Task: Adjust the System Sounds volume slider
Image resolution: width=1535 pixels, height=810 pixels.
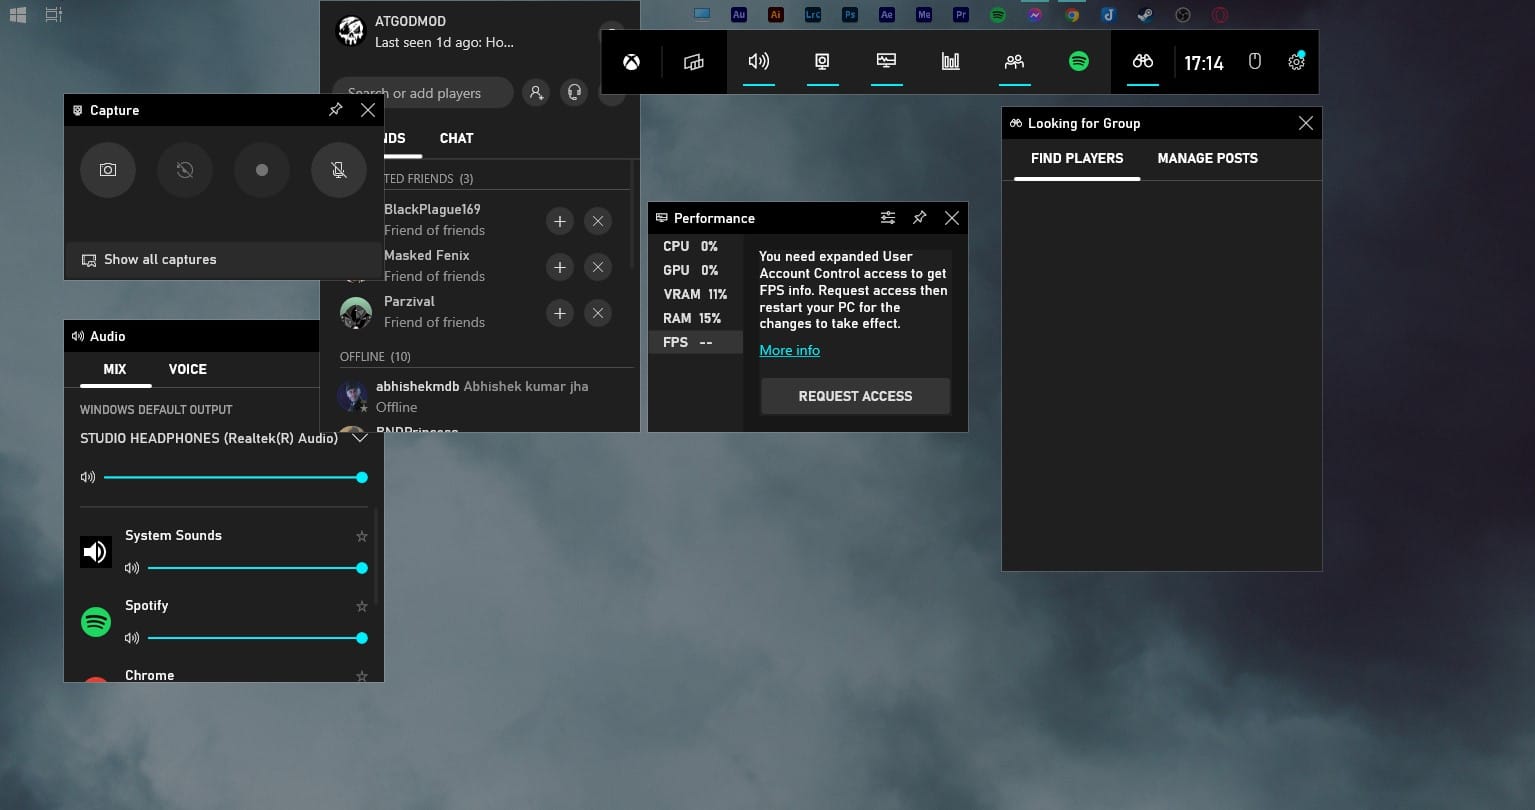Action: click(258, 568)
